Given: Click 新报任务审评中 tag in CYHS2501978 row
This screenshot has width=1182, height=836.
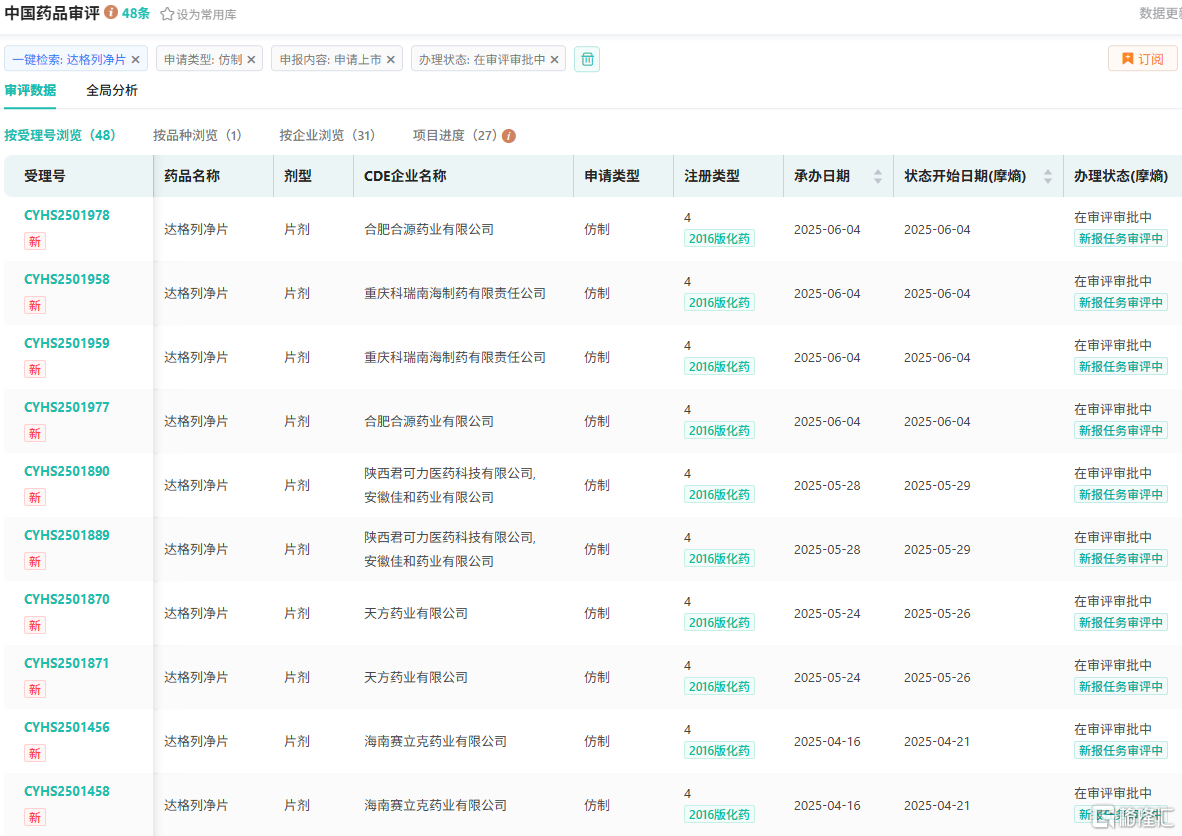Looking at the screenshot, I should [x=1121, y=239].
